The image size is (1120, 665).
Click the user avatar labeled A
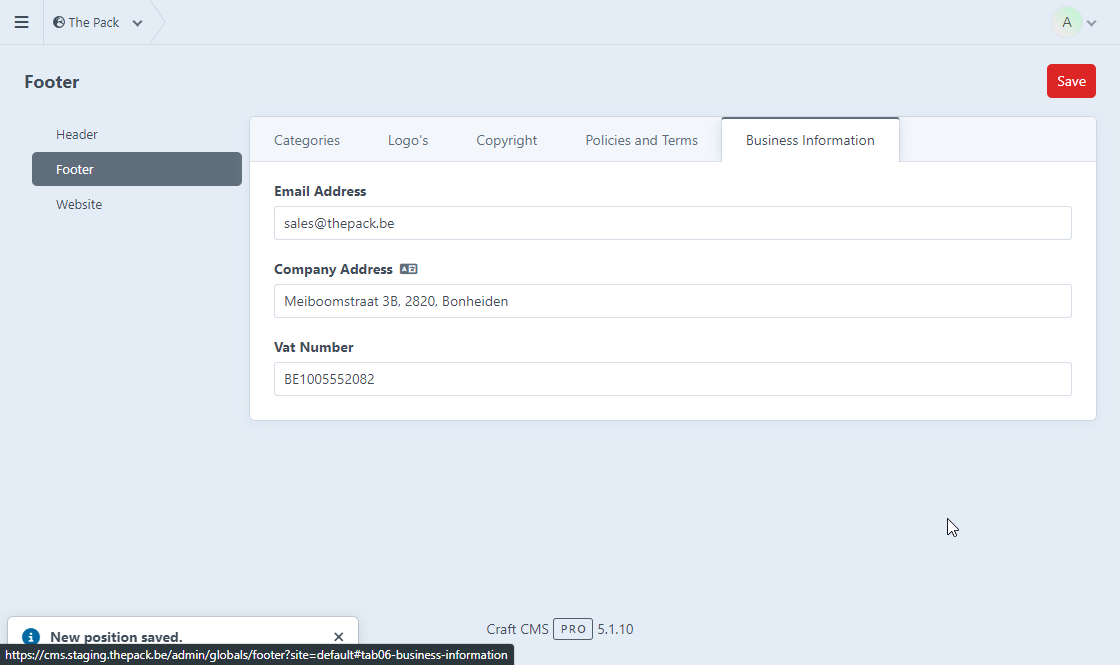[x=1067, y=22]
